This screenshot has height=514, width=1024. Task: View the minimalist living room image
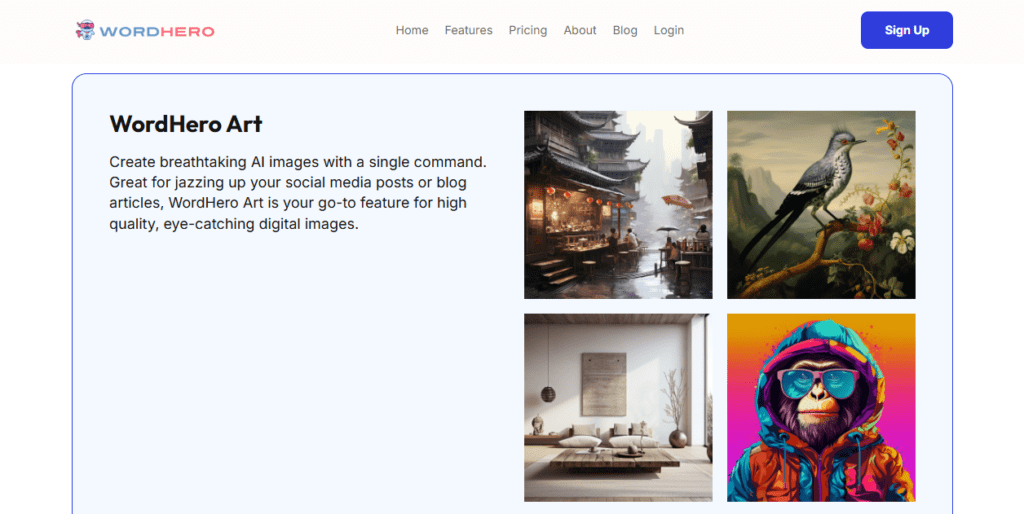pos(618,407)
